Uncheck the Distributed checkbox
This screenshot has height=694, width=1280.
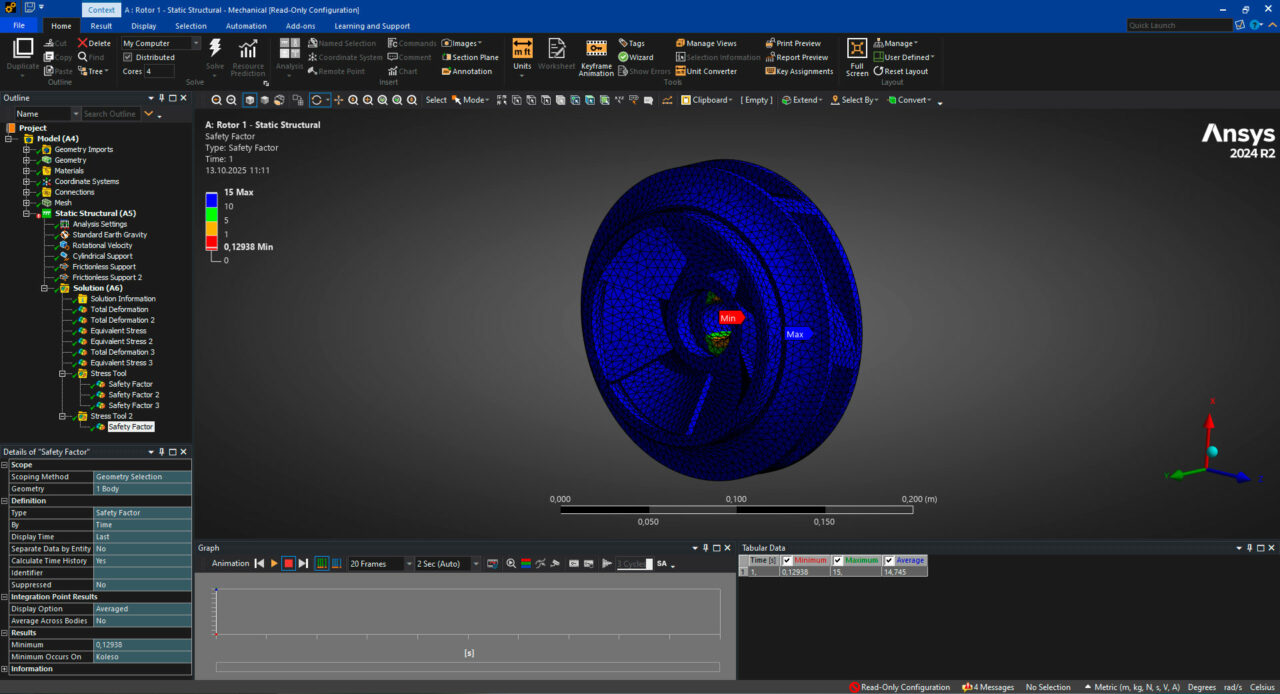[127, 57]
